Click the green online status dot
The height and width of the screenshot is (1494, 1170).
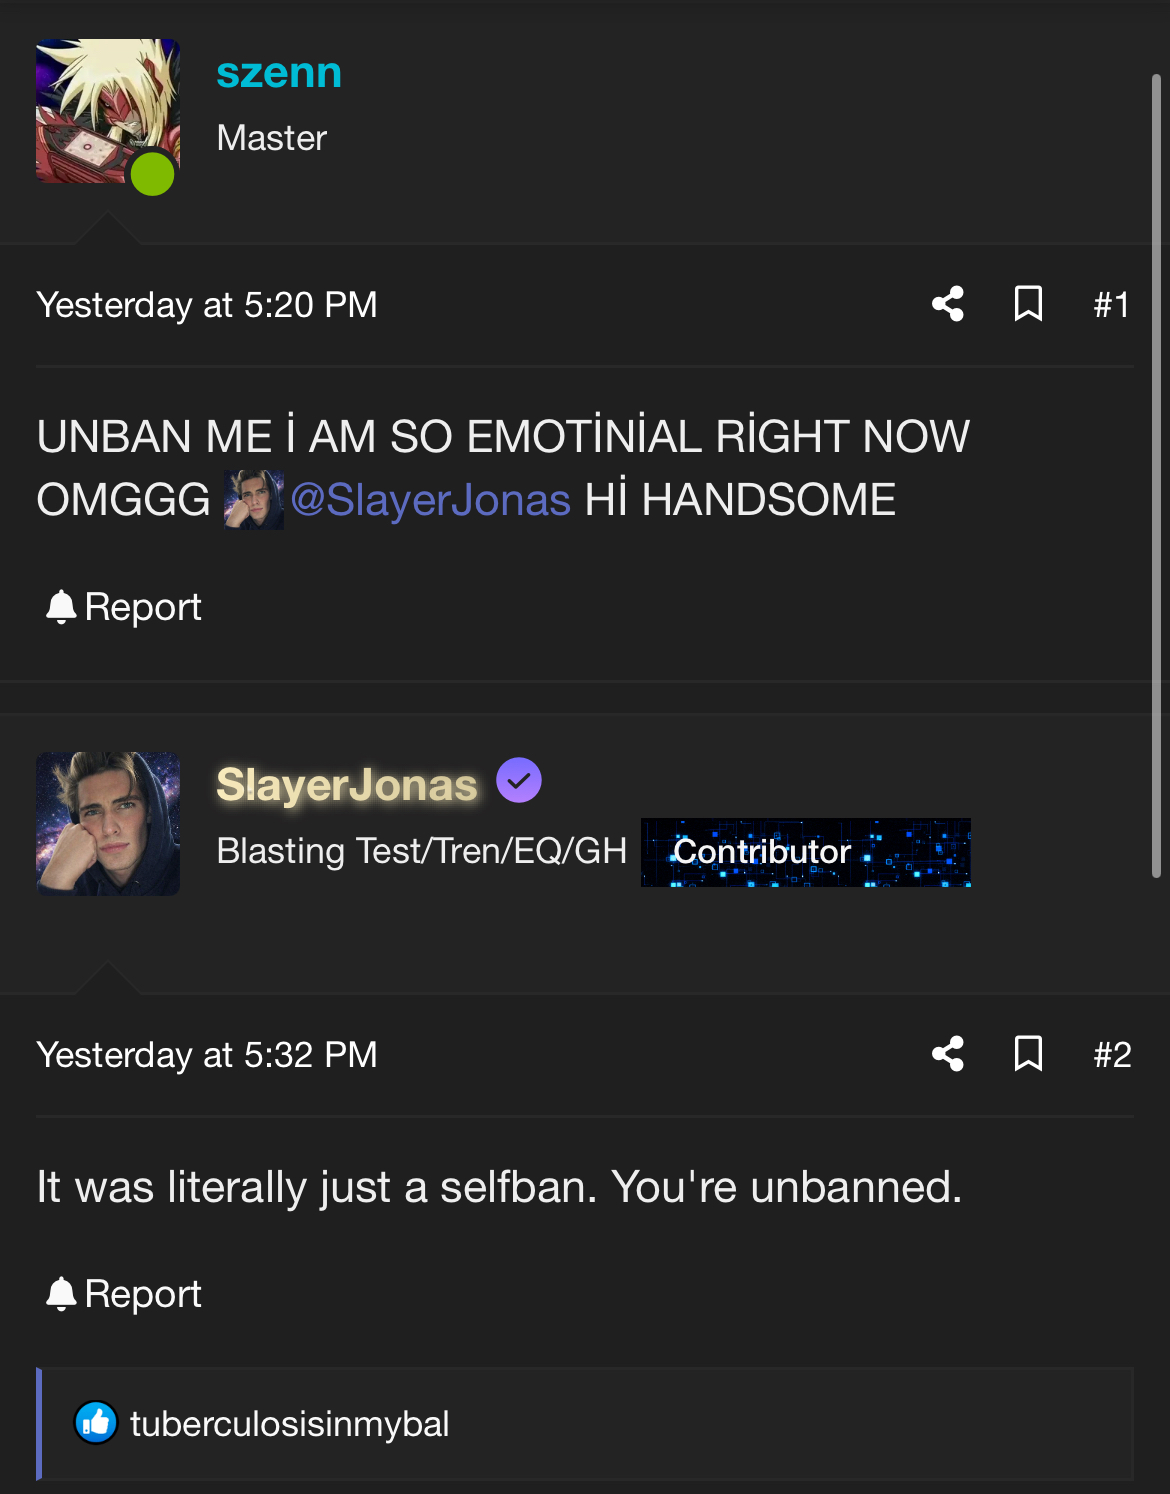coord(153,174)
